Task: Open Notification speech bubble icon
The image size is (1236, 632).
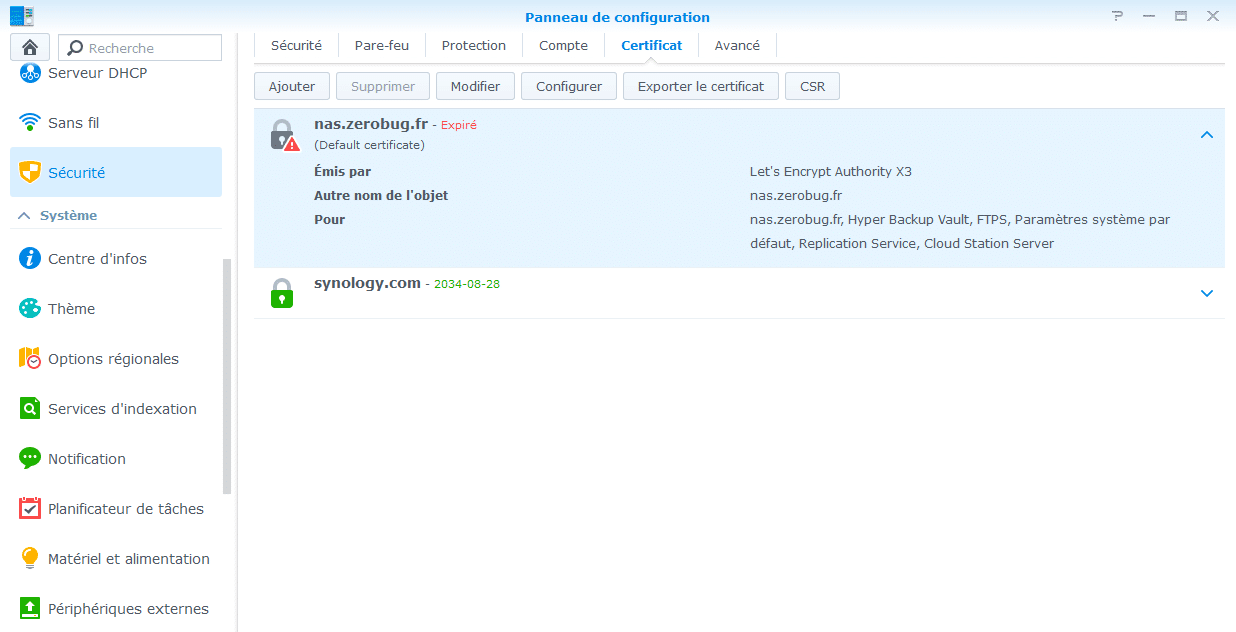Action: click(30, 459)
